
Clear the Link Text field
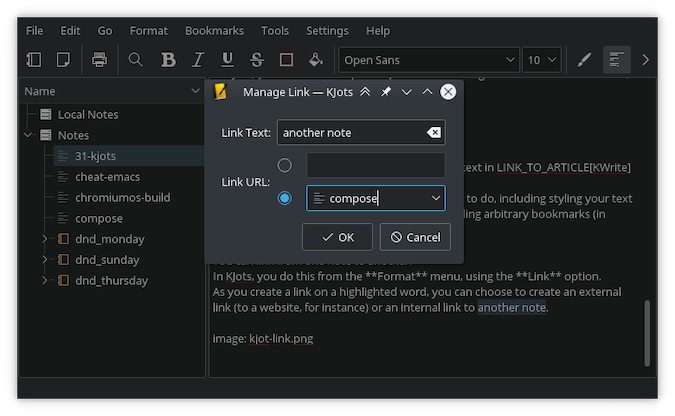434,133
